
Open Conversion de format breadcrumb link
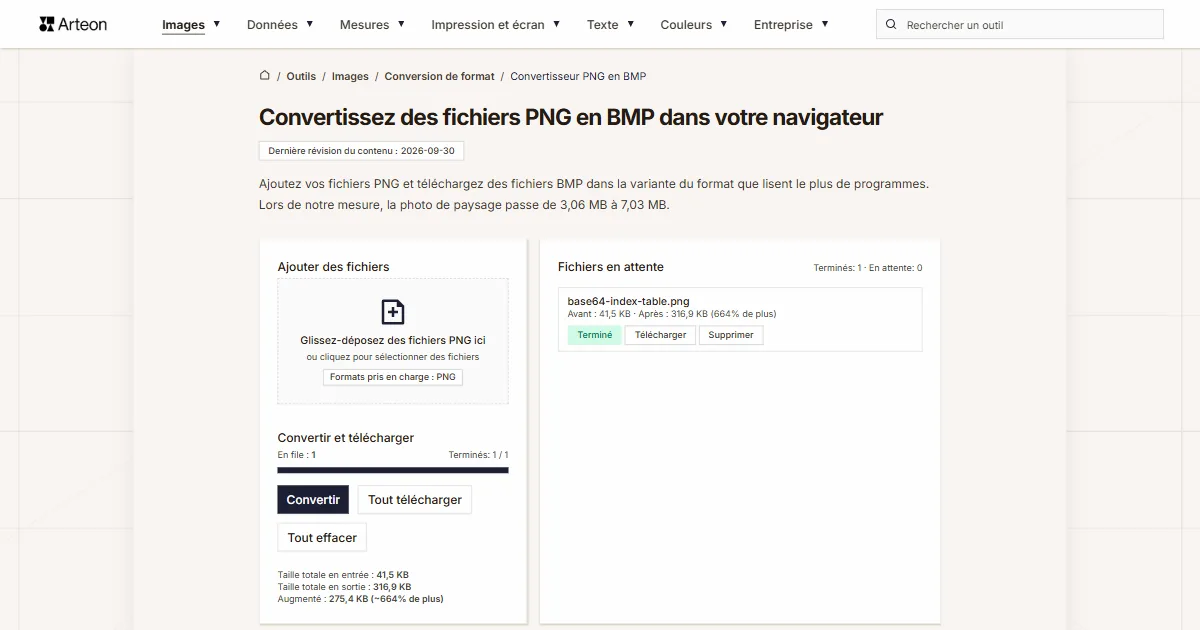pos(439,76)
